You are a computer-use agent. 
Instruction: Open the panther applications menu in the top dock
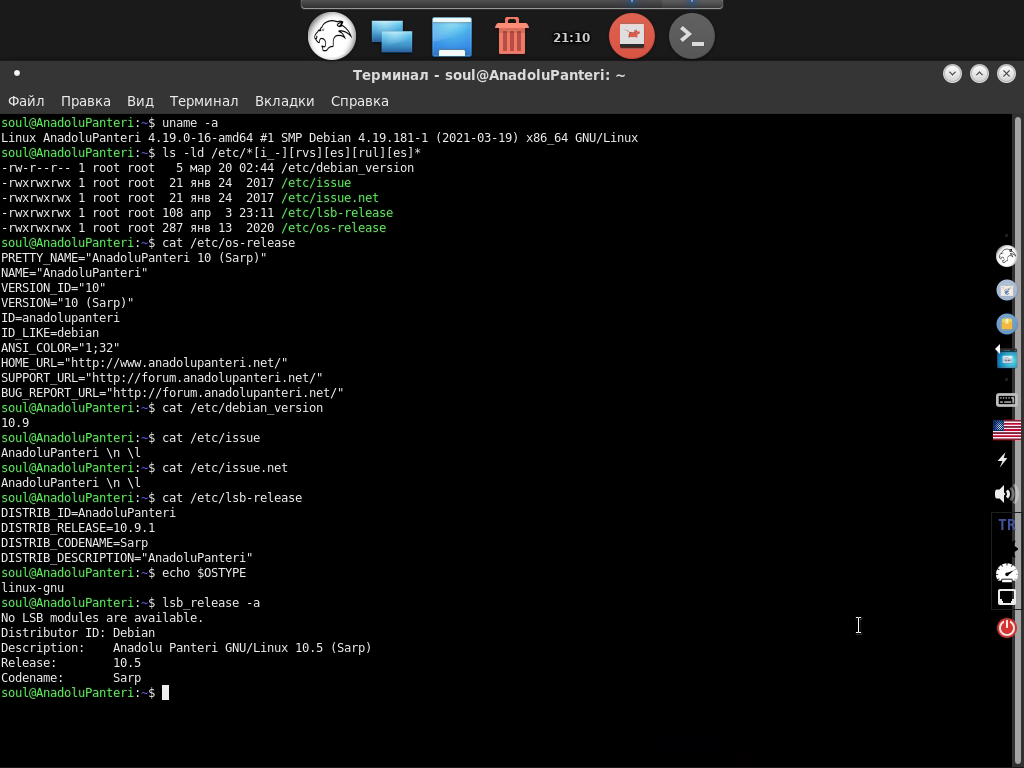click(x=332, y=37)
